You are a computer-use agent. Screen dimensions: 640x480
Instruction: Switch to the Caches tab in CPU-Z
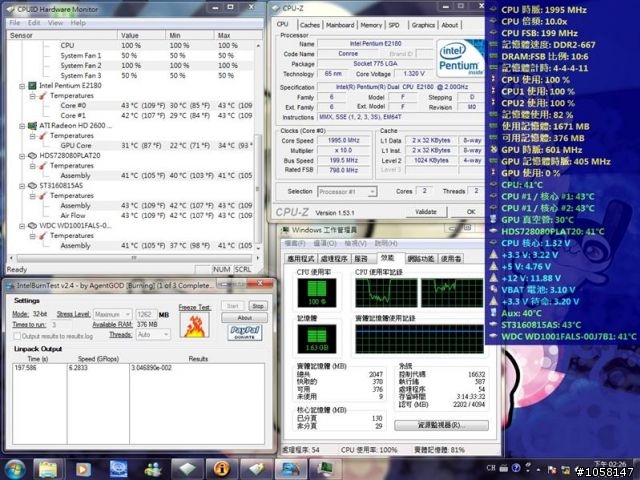(x=310, y=25)
